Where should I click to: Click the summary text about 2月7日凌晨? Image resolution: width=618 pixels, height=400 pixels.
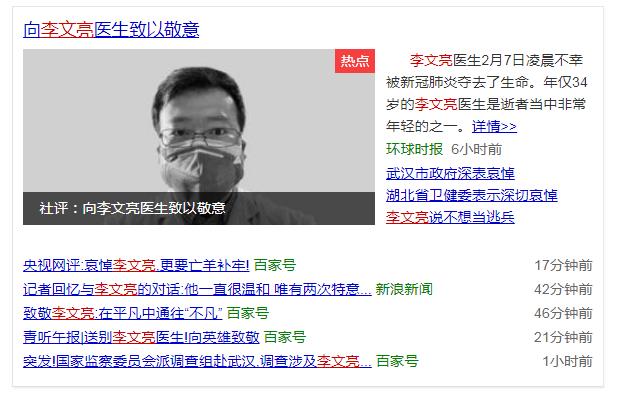tap(486, 93)
